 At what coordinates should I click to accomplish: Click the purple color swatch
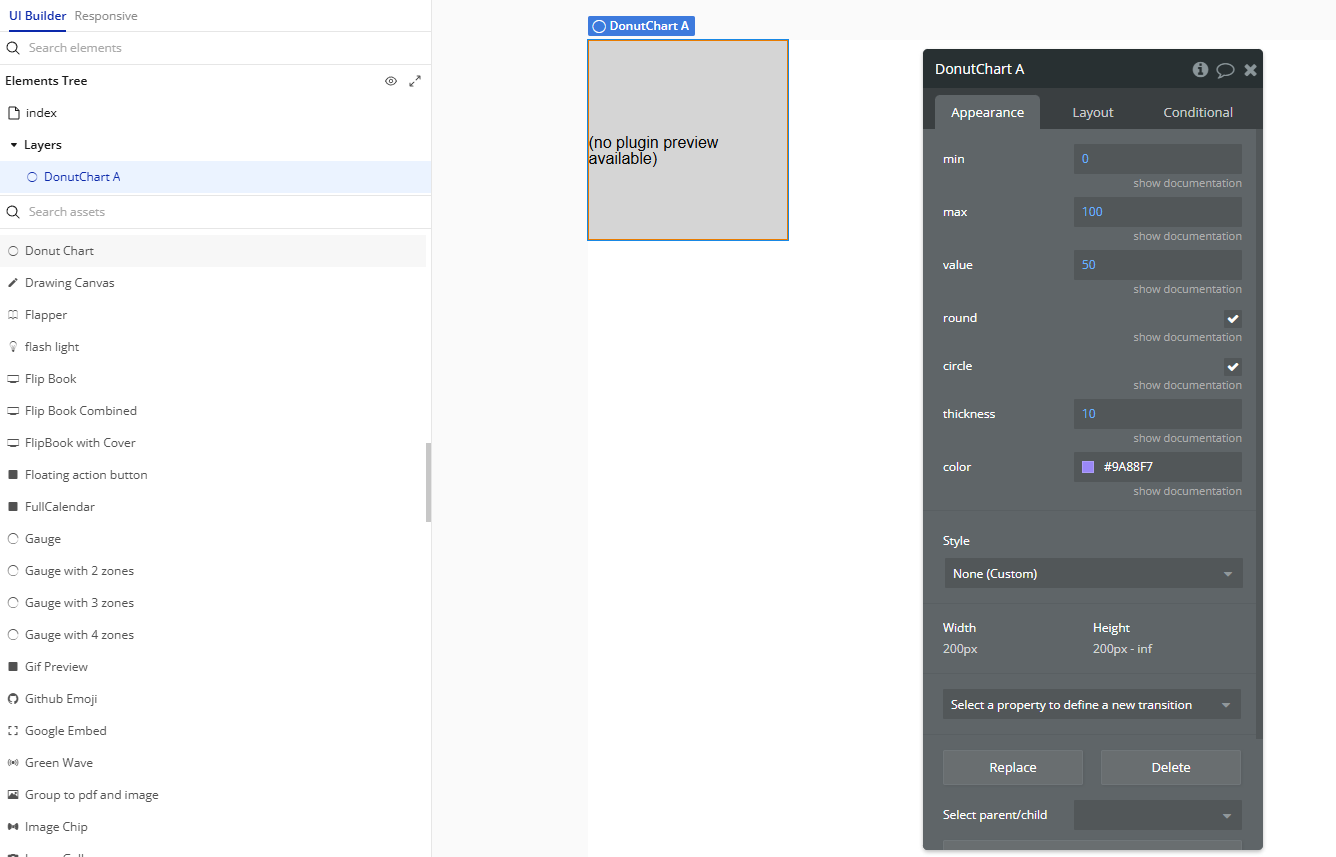click(1088, 467)
